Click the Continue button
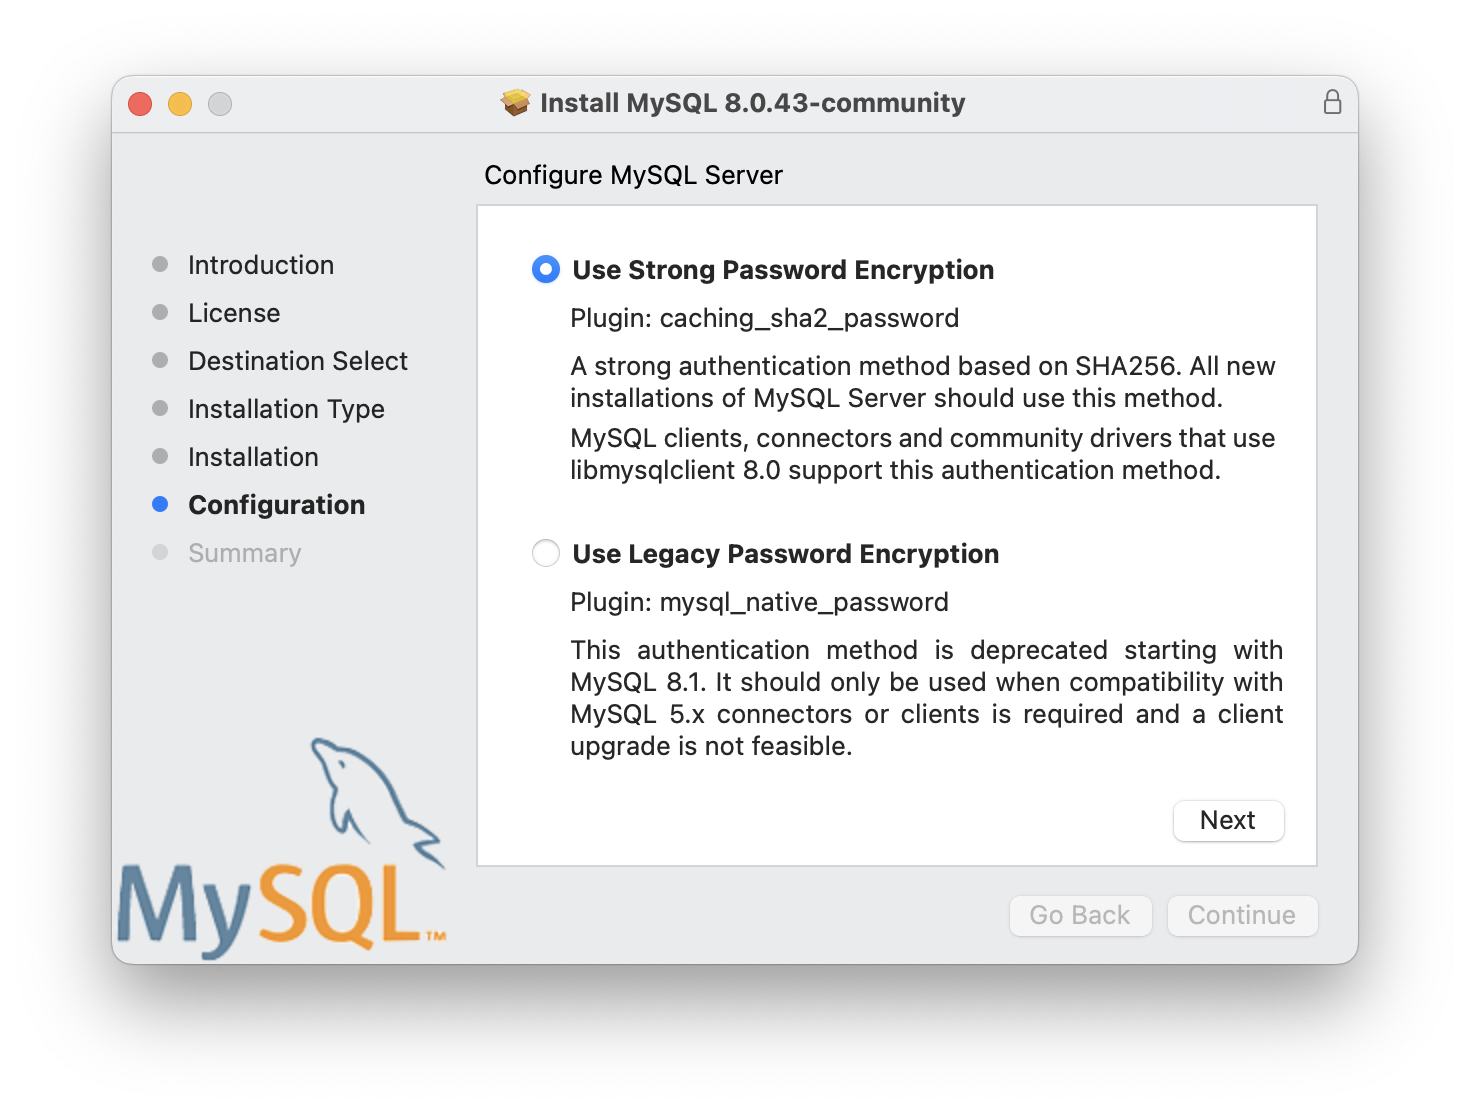Screen dimensions: 1470x1112 pos(1242,915)
